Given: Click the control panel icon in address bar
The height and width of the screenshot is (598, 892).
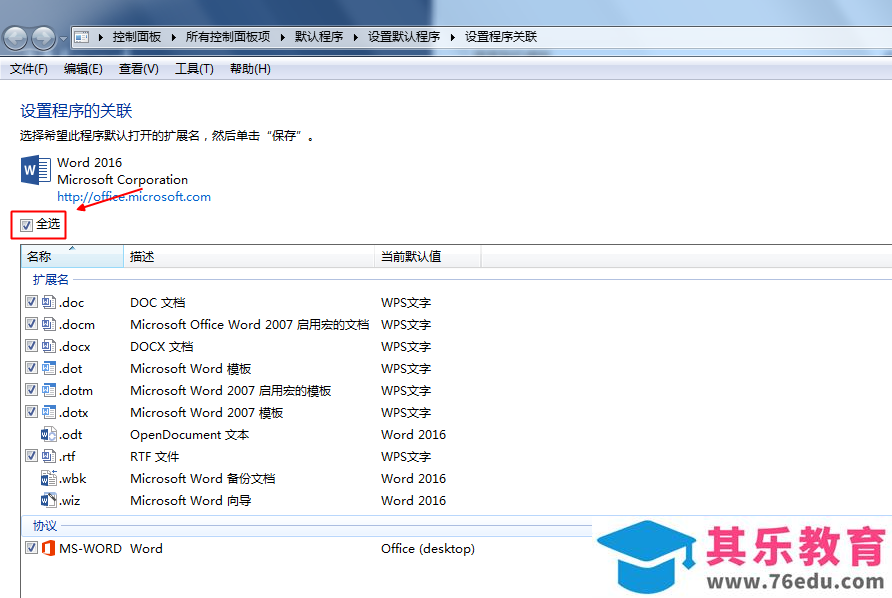Looking at the screenshot, I should [x=82, y=37].
